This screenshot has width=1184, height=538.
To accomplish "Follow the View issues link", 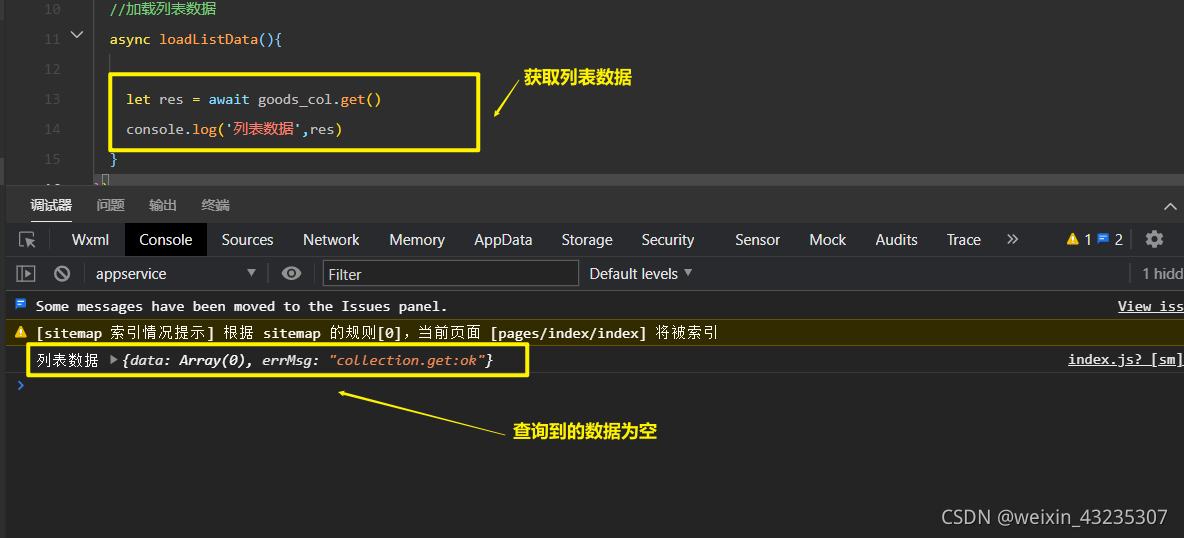I will (1150, 306).
